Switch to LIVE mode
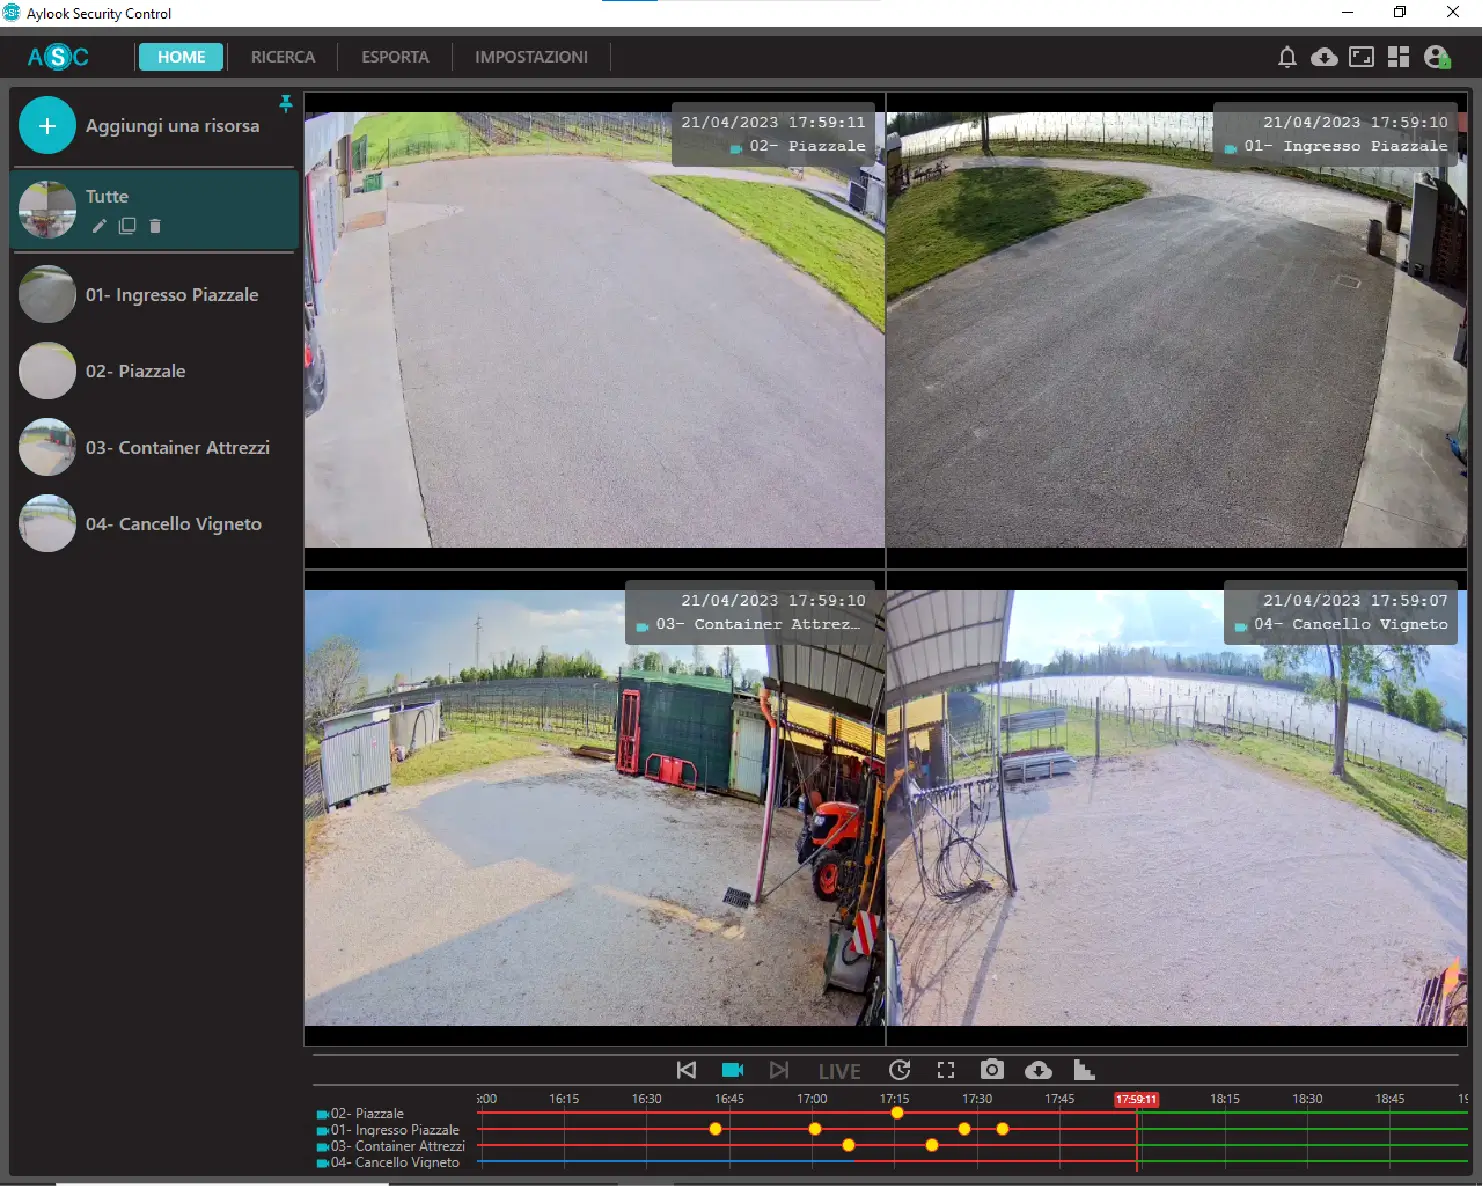The height and width of the screenshot is (1186, 1483). [839, 1071]
